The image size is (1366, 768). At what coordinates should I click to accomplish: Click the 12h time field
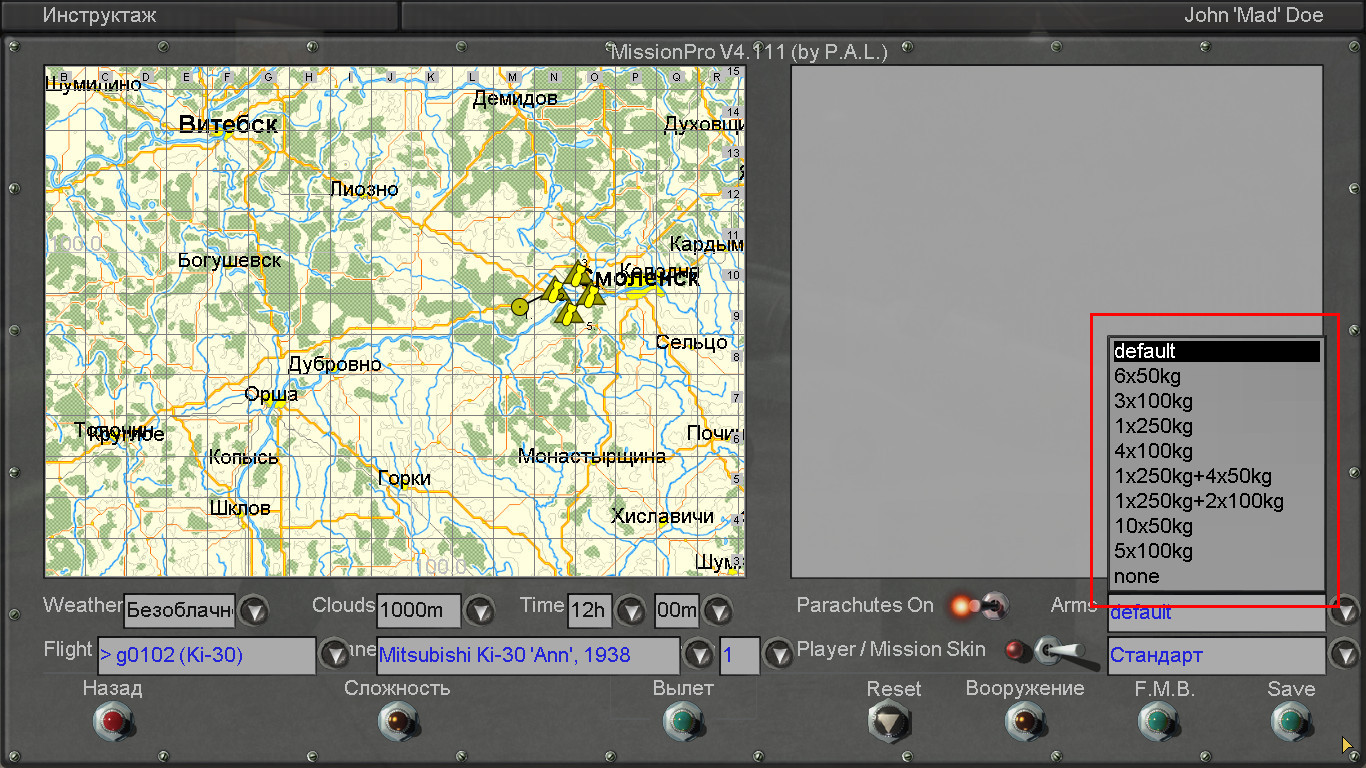[589, 610]
